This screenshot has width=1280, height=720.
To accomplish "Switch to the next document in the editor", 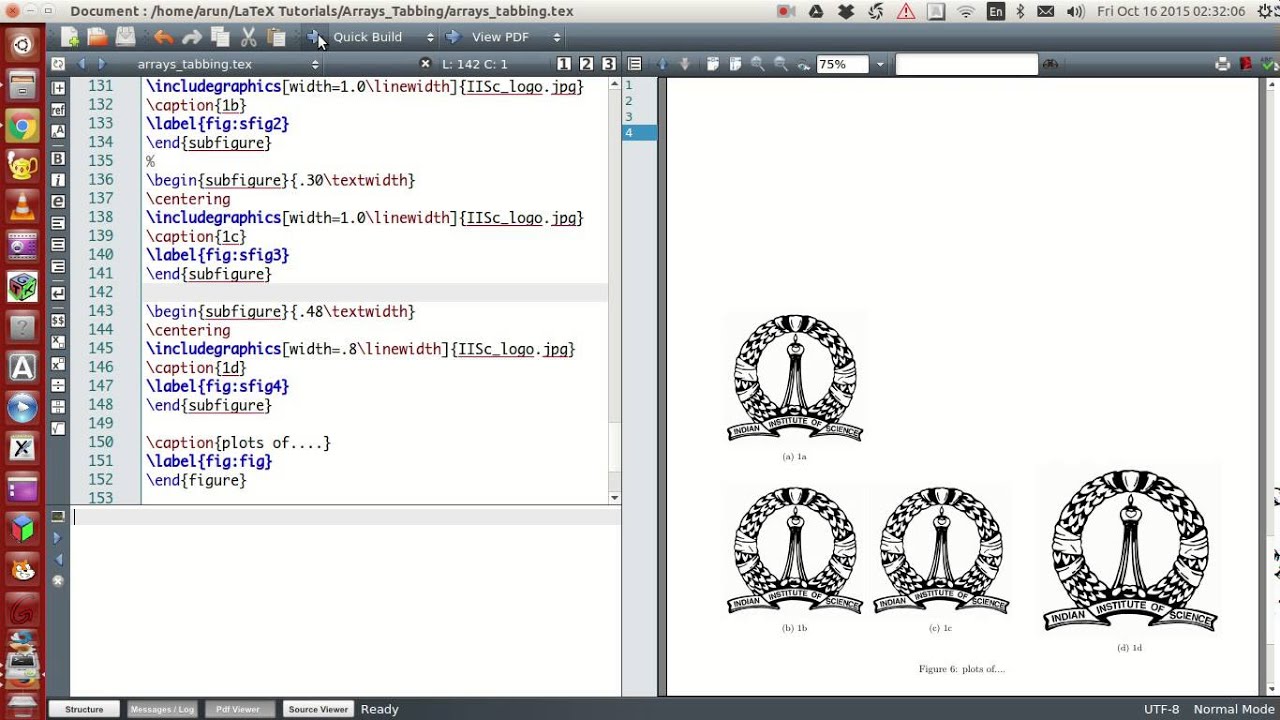I will (101, 64).
